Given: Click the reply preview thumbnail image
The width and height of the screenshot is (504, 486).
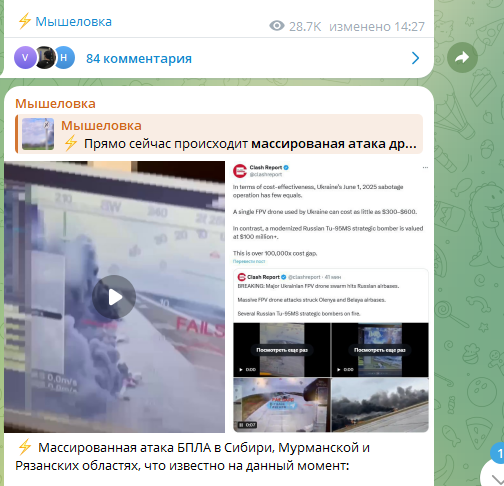Looking at the screenshot, I should [x=38, y=134].
